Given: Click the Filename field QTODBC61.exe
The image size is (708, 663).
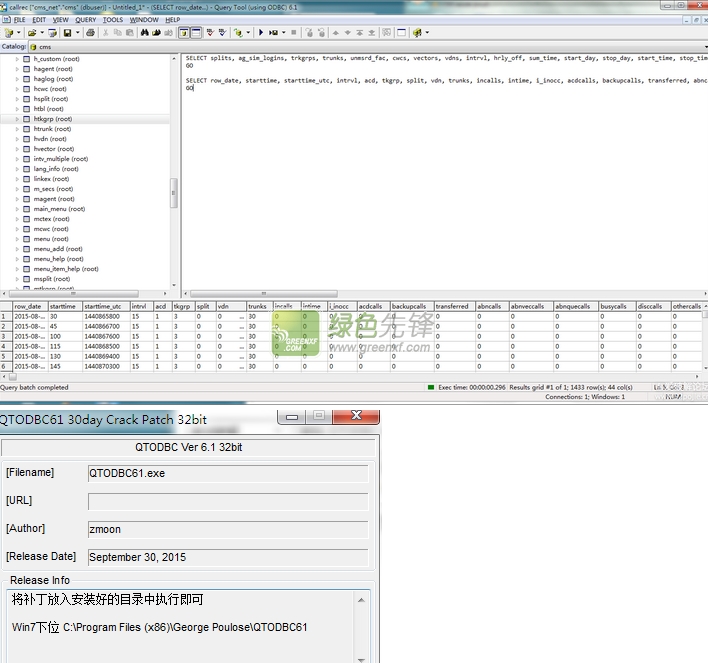Looking at the screenshot, I should [x=228, y=474].
